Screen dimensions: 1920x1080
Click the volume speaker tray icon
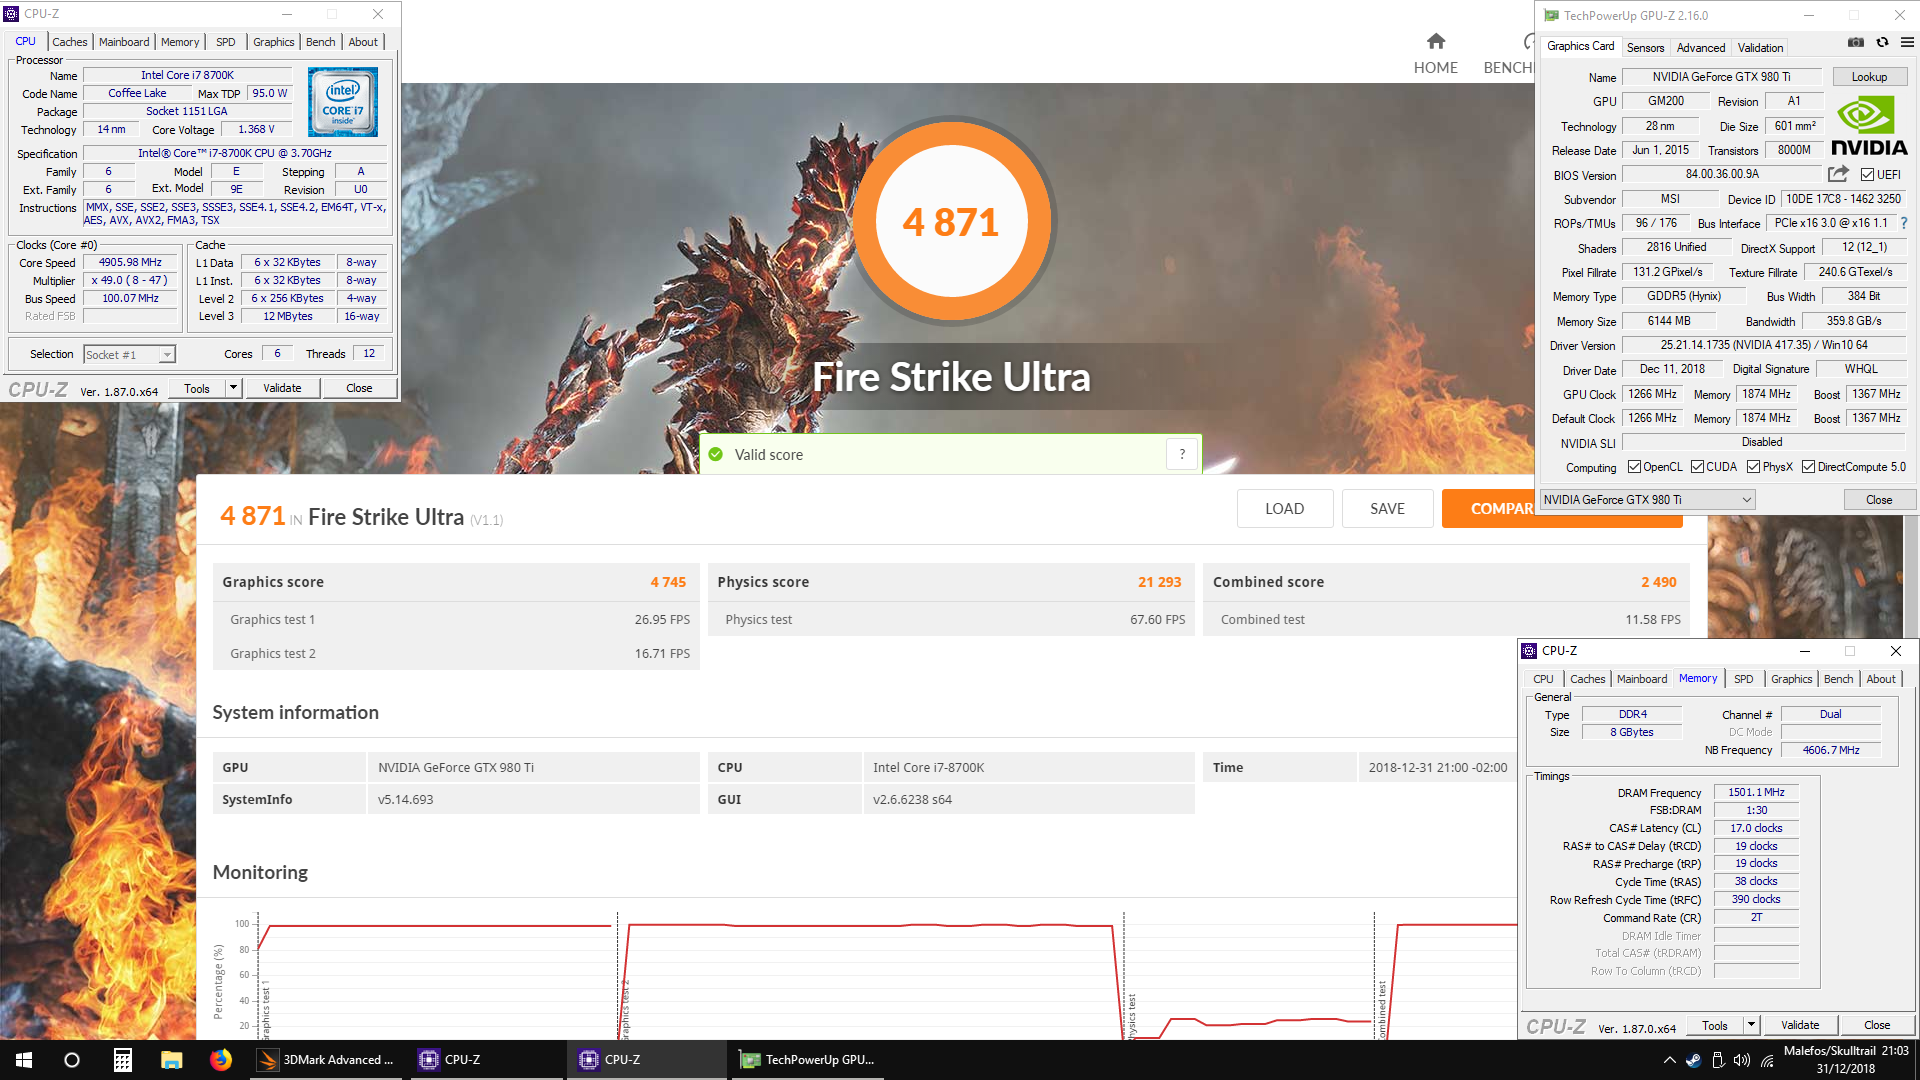tap(1742, 1060)
